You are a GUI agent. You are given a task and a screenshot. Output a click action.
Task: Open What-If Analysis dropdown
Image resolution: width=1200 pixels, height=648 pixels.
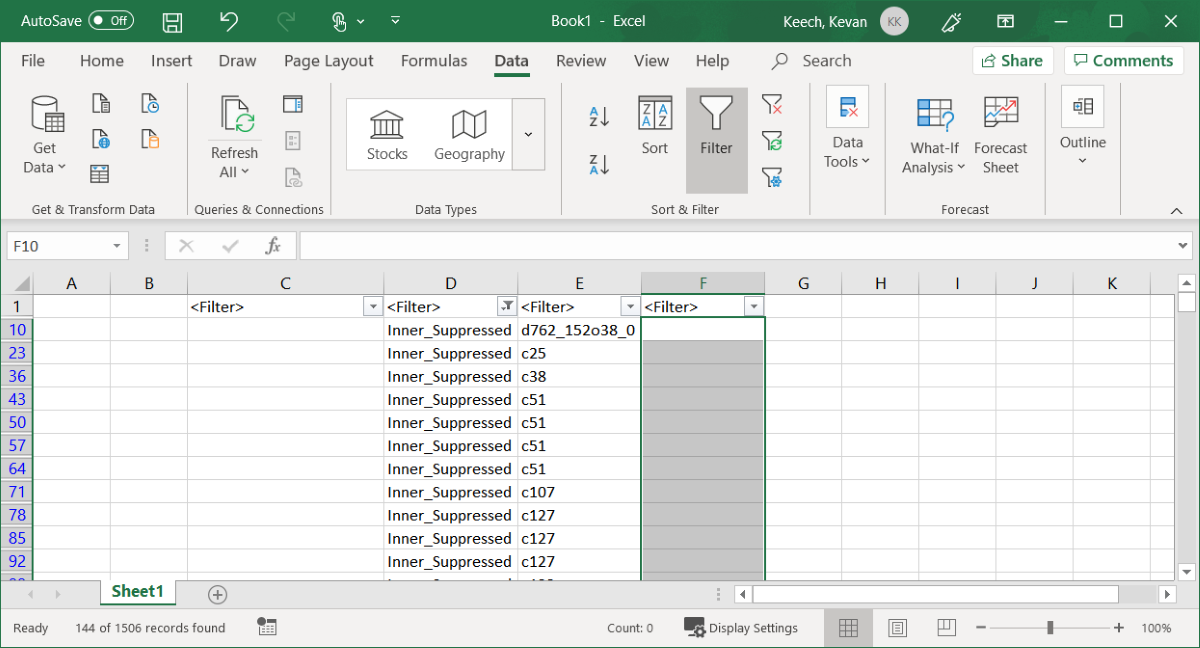tap(934, 135)
